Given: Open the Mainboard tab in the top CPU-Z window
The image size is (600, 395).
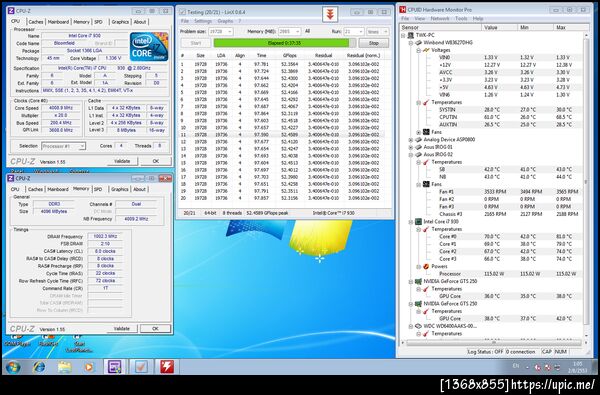Looking at the screenshot, I should tap(58, 22).
